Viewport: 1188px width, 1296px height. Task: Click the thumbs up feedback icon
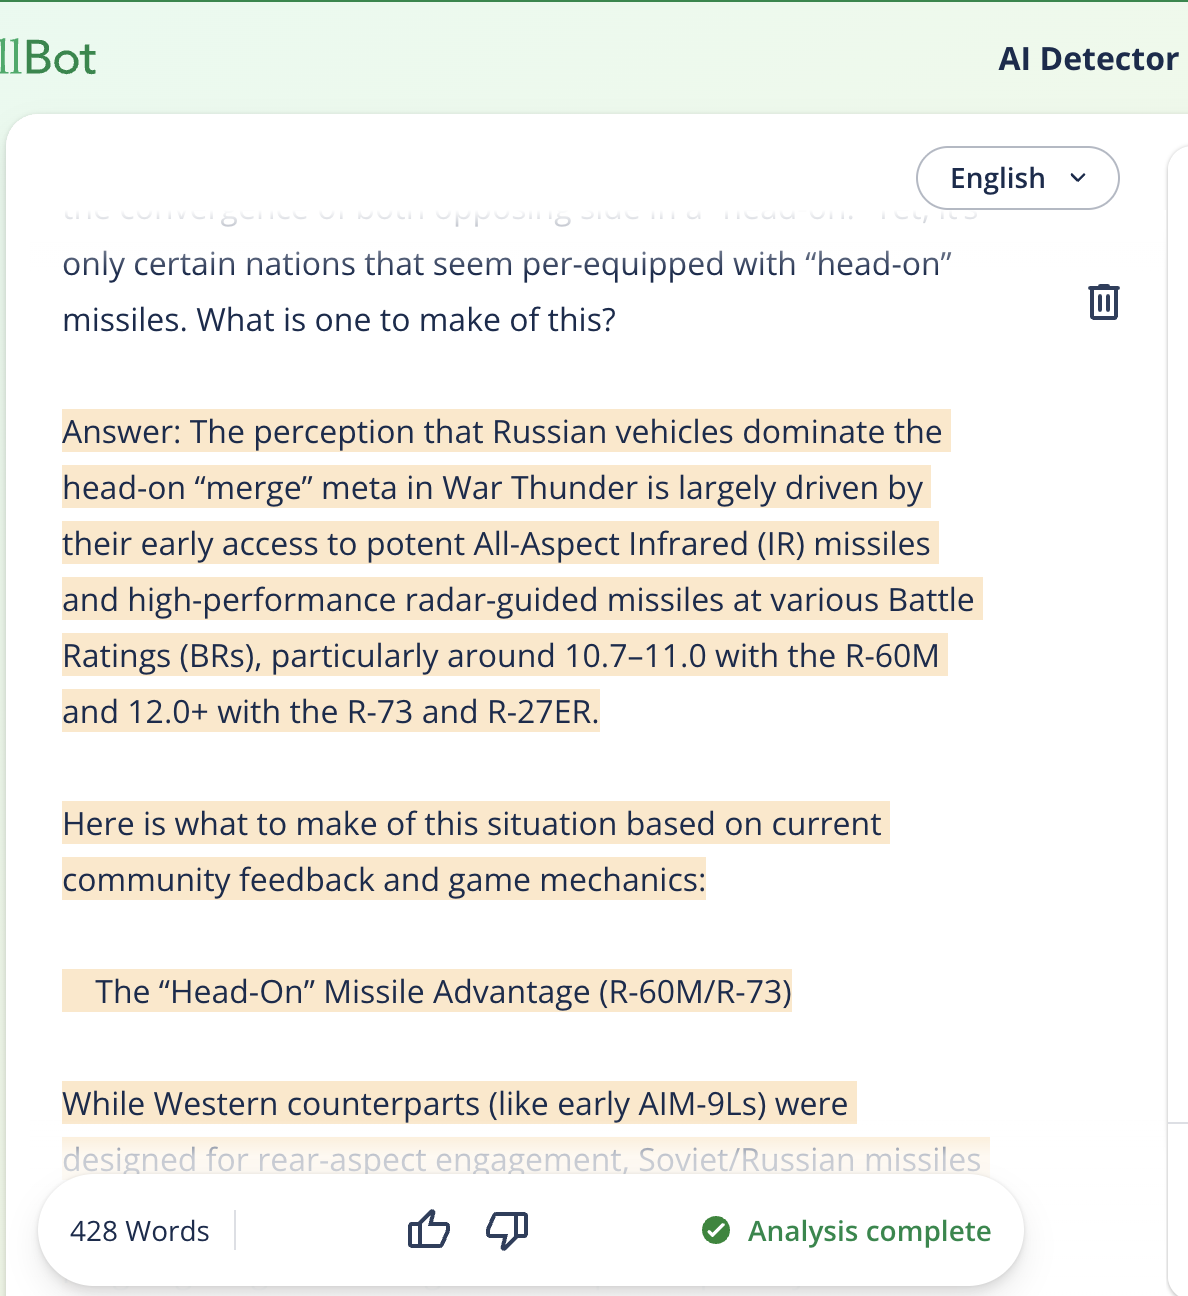tap(429, 1230)
